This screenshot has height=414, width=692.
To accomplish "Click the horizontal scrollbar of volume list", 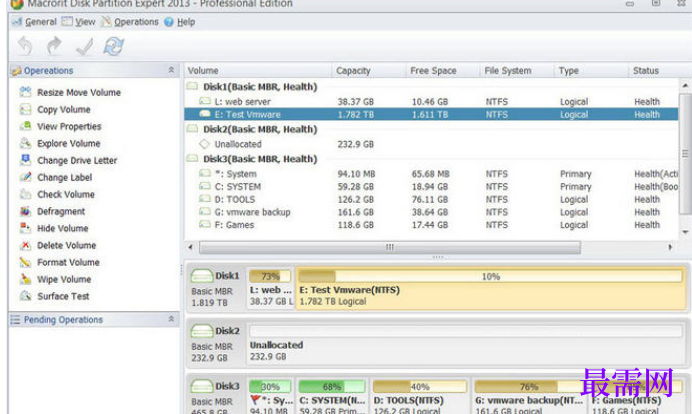I will [390, 247].
